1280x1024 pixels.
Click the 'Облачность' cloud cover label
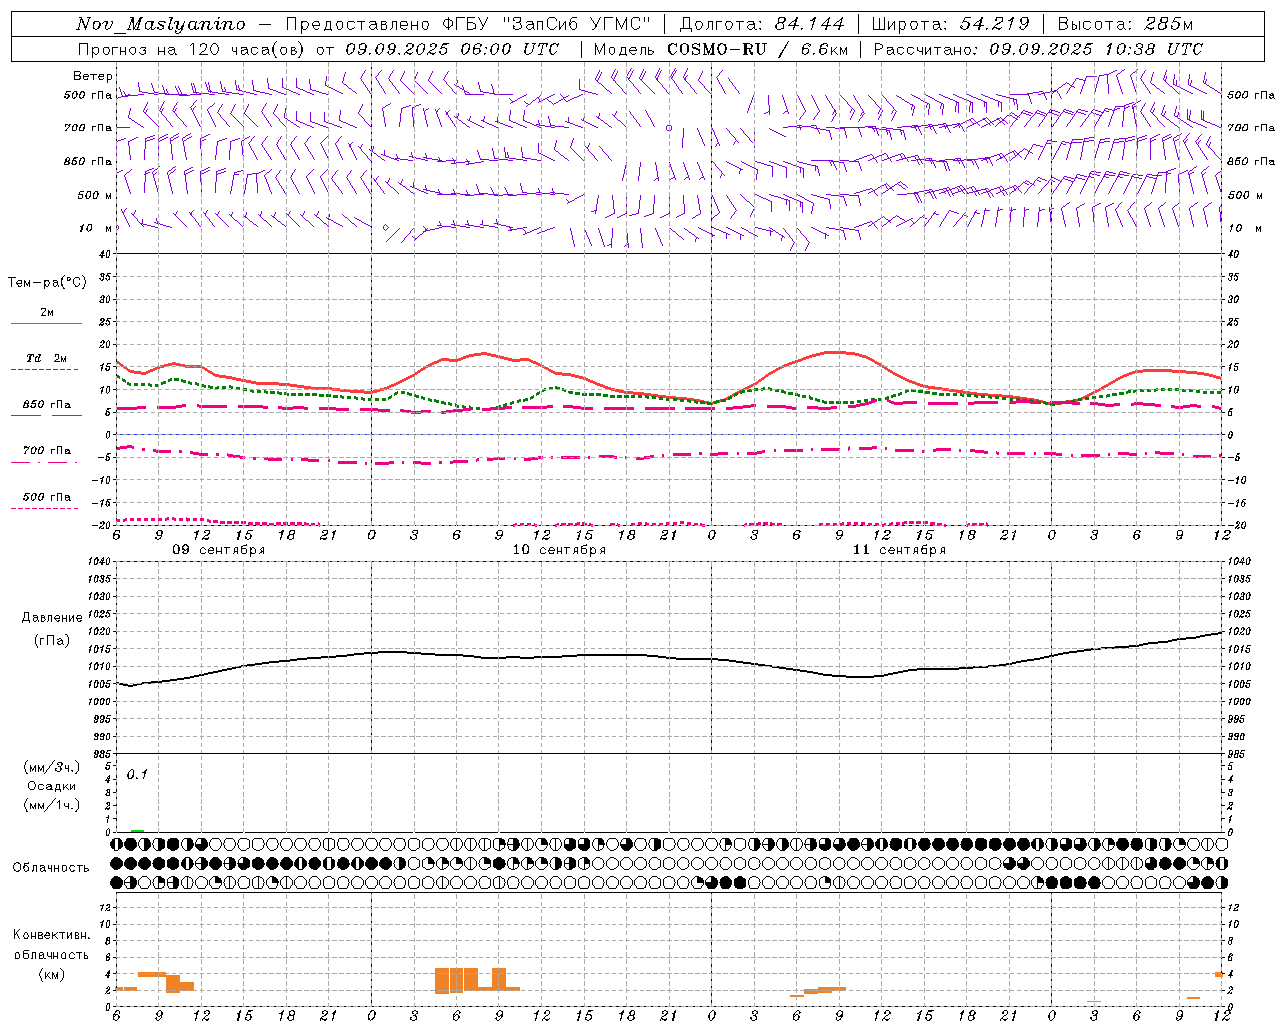(x=51, y=867)
